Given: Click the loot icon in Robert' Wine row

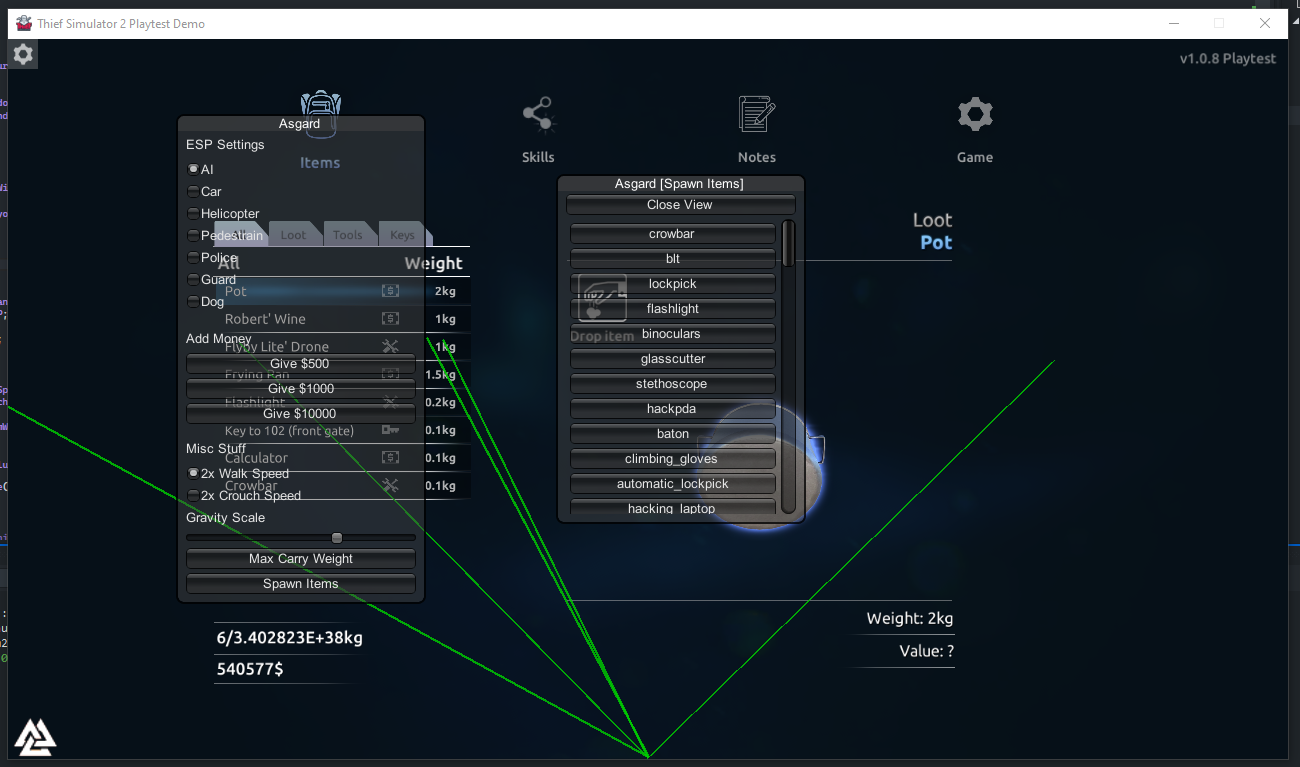Looking at the screenshot, I should (390, 319).
